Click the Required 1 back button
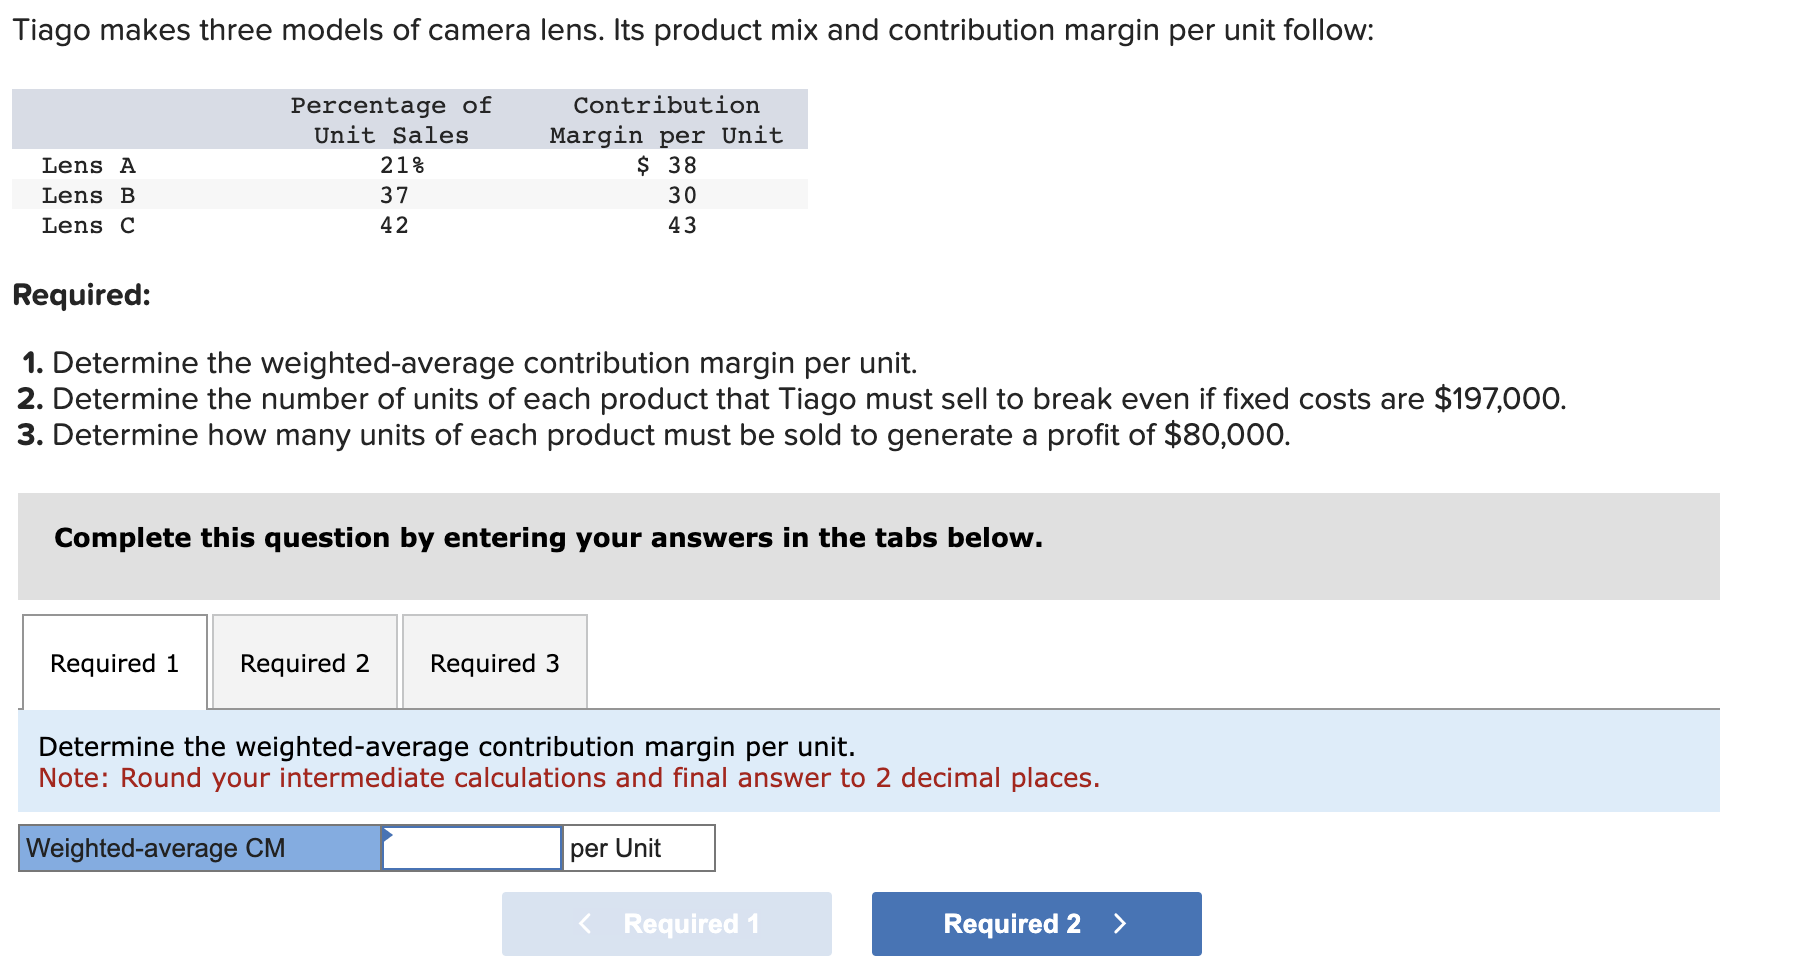This screenshot has width=1796, height=970. pyautogui.click(x=665, y=923)
